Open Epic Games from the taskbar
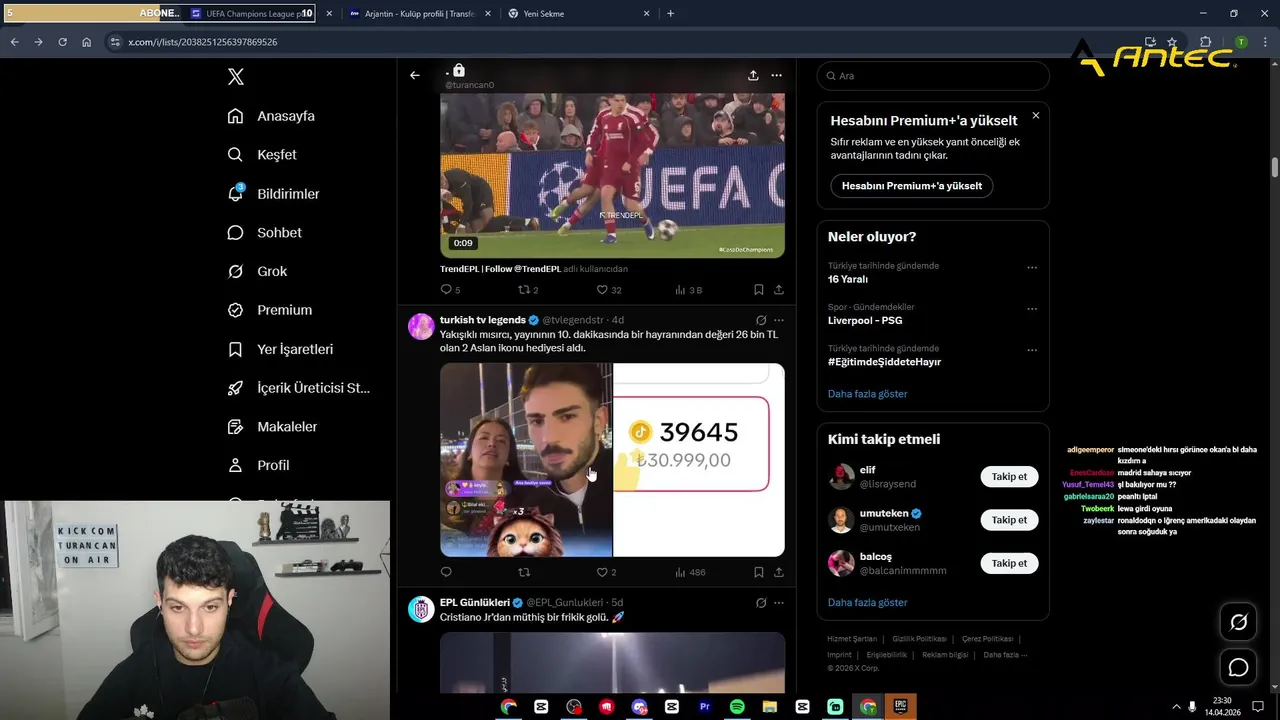This screenshot has height=720, width=1280. pyautogui.click(x=900, y=707)
